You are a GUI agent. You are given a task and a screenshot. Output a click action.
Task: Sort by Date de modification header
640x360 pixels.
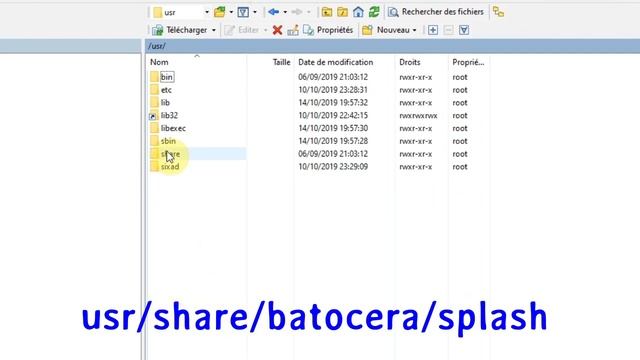pos(336,62)
